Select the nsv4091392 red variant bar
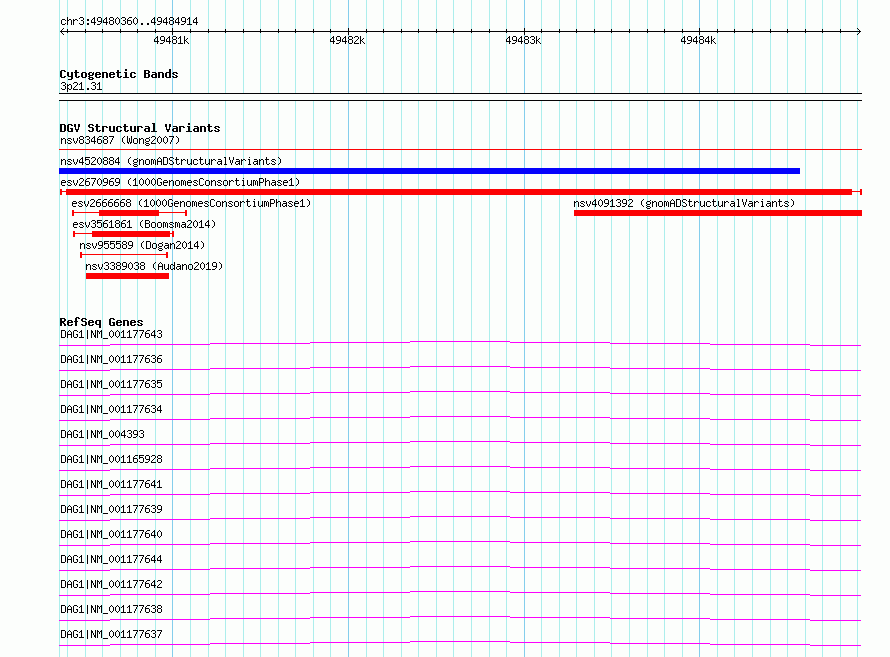The image size is (890, 657). pyautogui.click(x=718, y=213)
